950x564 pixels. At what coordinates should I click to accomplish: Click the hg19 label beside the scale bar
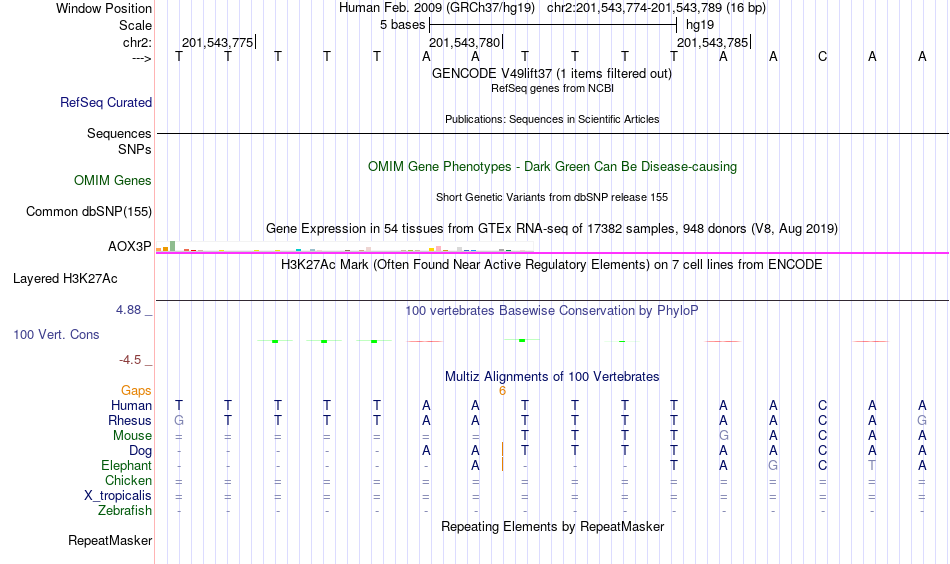click(x=700, y=25)
